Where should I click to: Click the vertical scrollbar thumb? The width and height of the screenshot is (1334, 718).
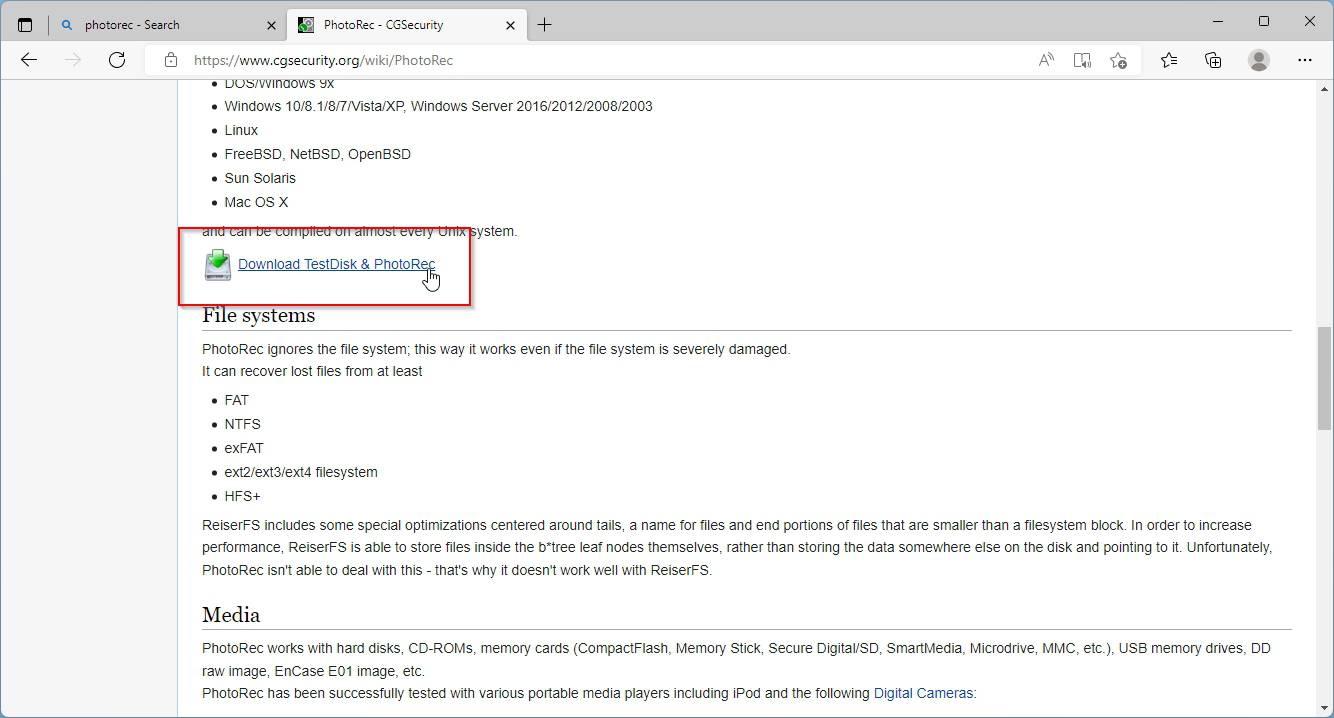1324,378
